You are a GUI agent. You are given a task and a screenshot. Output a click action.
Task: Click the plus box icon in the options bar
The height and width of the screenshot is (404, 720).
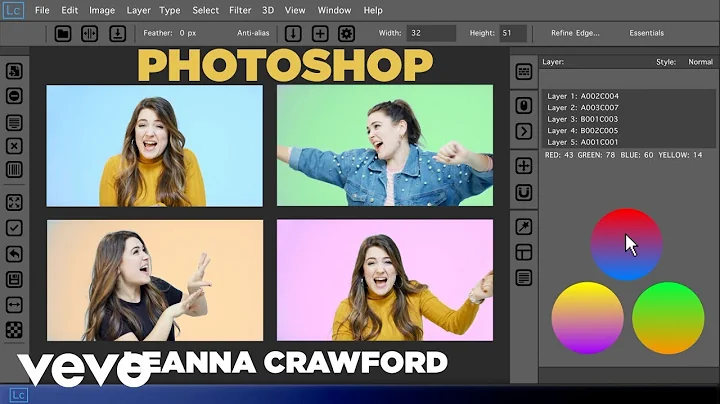tap(320, 34)
